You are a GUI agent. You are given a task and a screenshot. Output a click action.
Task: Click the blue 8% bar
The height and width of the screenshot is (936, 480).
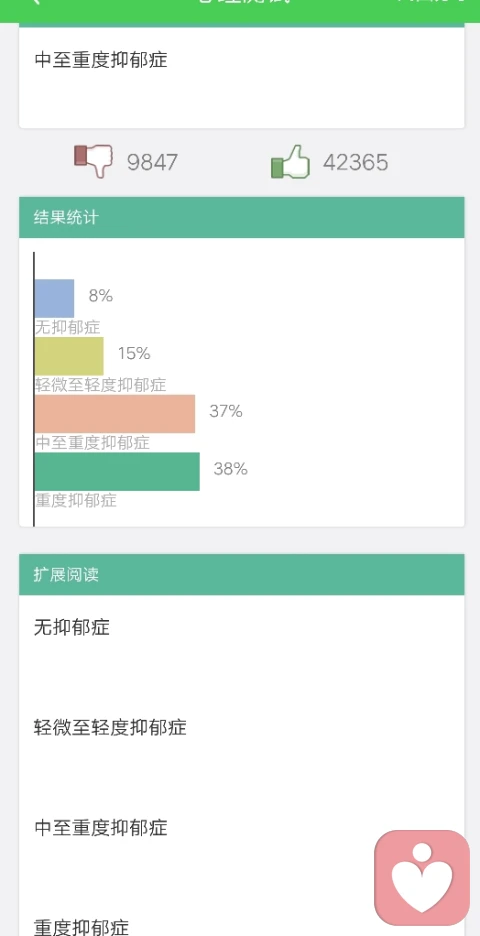tap(54, 298)
